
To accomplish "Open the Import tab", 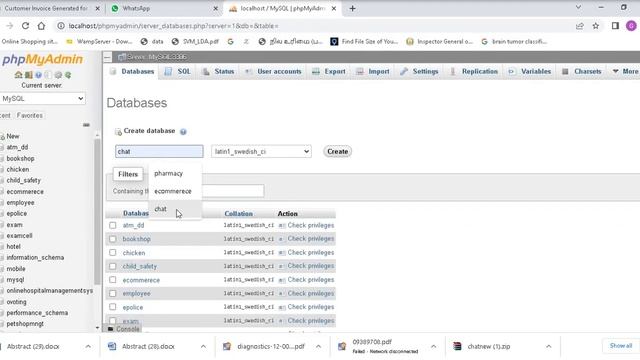I will pos(373,71).
